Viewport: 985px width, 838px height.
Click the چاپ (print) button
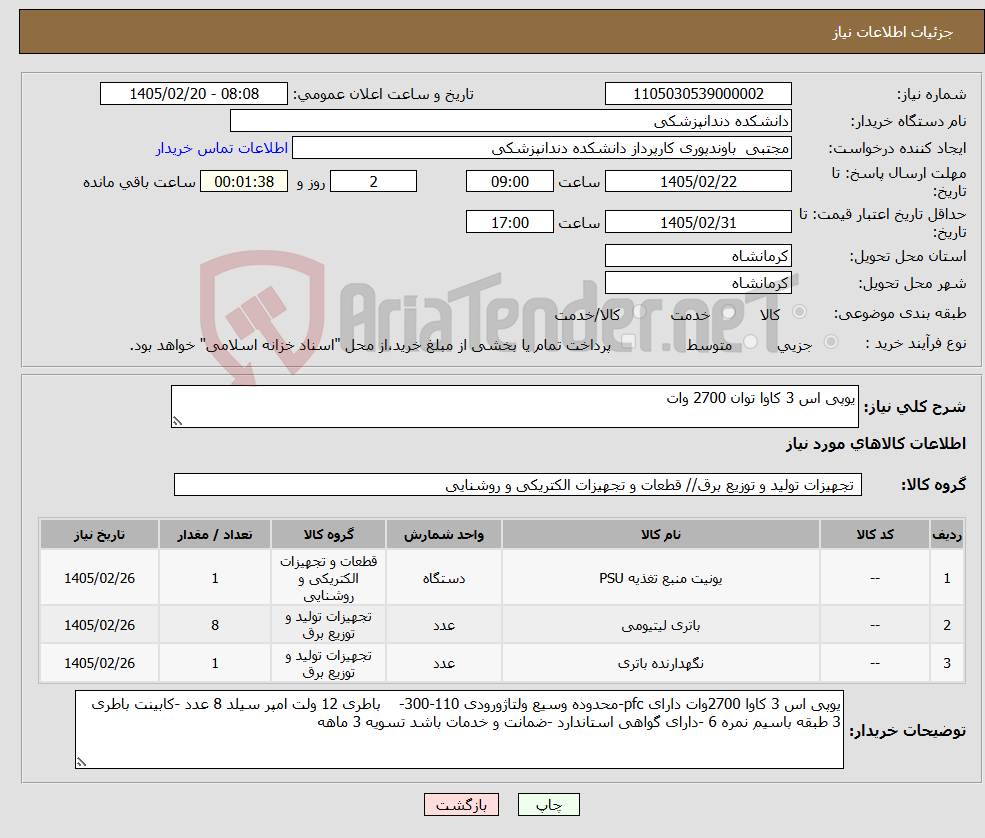(x=548, y=805)
